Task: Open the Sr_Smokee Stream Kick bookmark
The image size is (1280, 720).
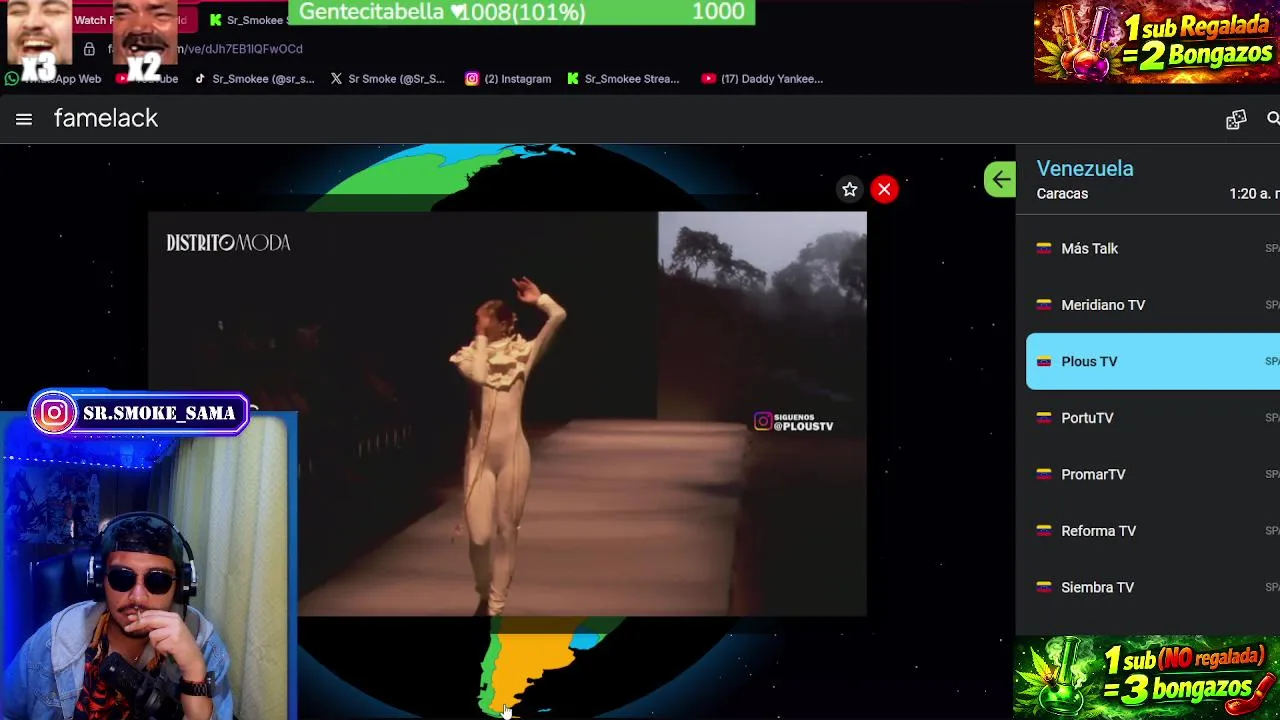Action: tap(623, 78)
